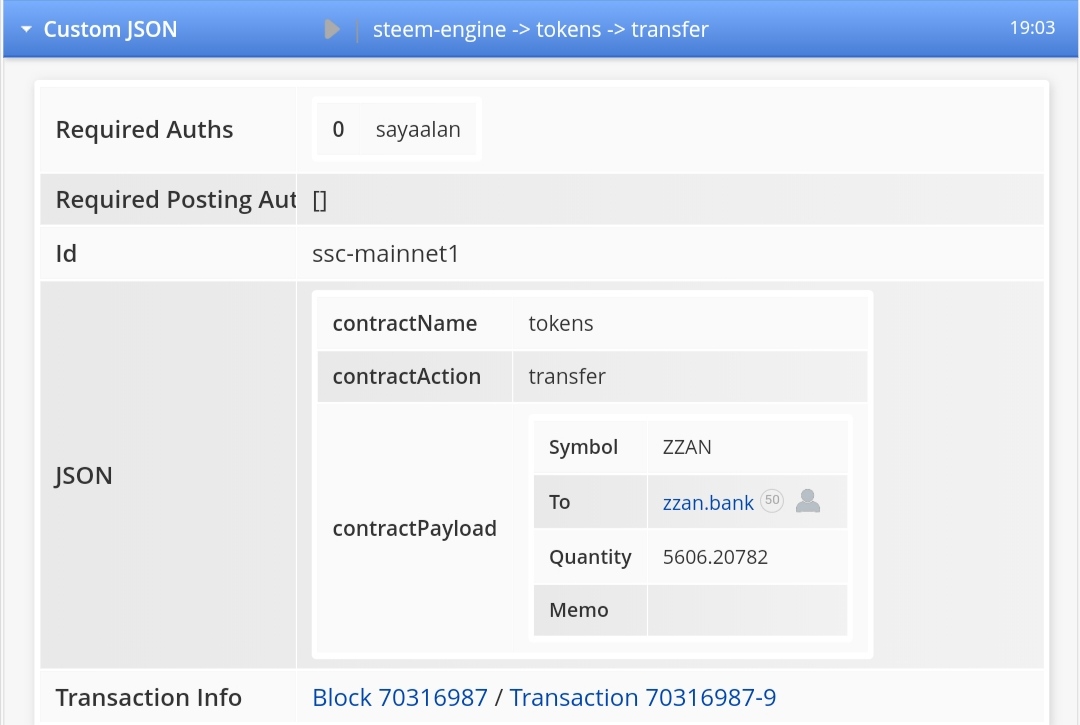The width and height of the screenshot is (1080, 725).
Task: Click the contractAction value transfer
Action: pyautogui.click(x=567, y=377)
